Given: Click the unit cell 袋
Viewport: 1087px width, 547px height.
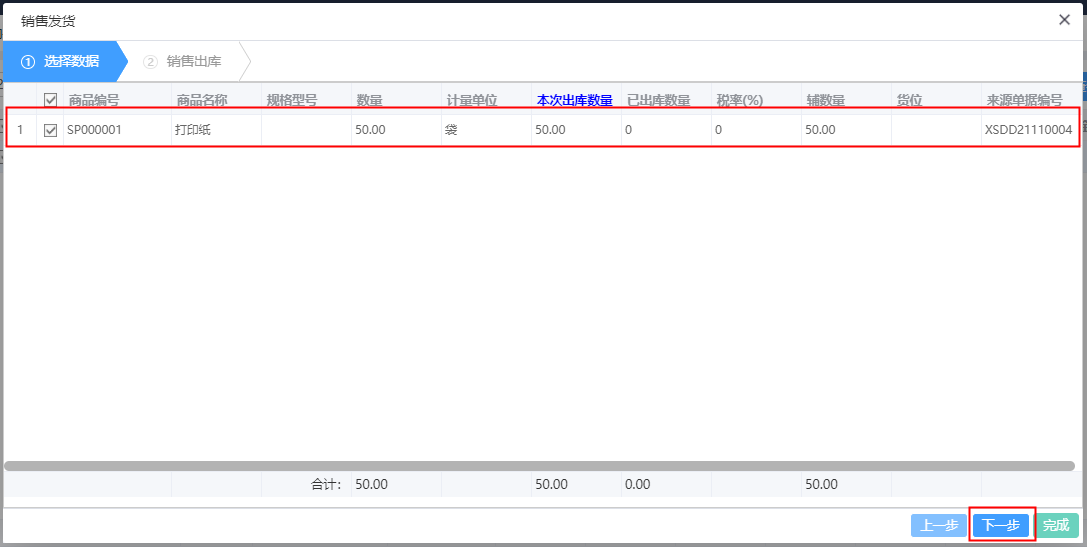Looking at the screenshot, I should 487,130.
